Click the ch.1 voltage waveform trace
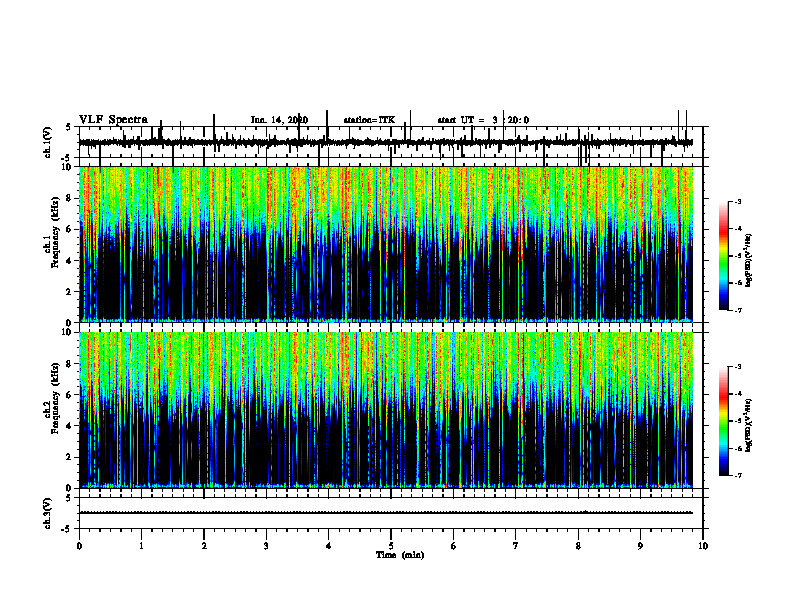The height and width of the screenshot is (612, 792). (386, 142)
